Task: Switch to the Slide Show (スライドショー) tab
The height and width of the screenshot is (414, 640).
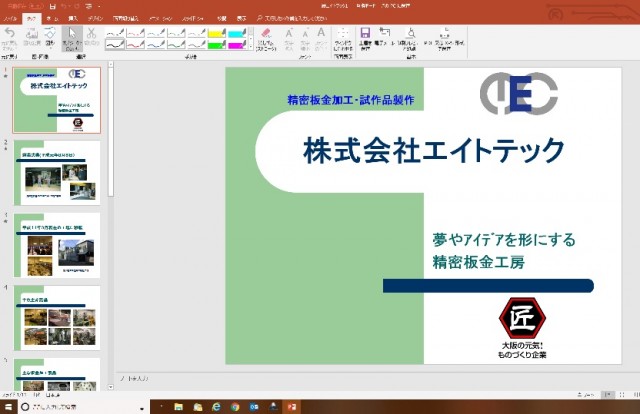Action: (x=193, y=18)
